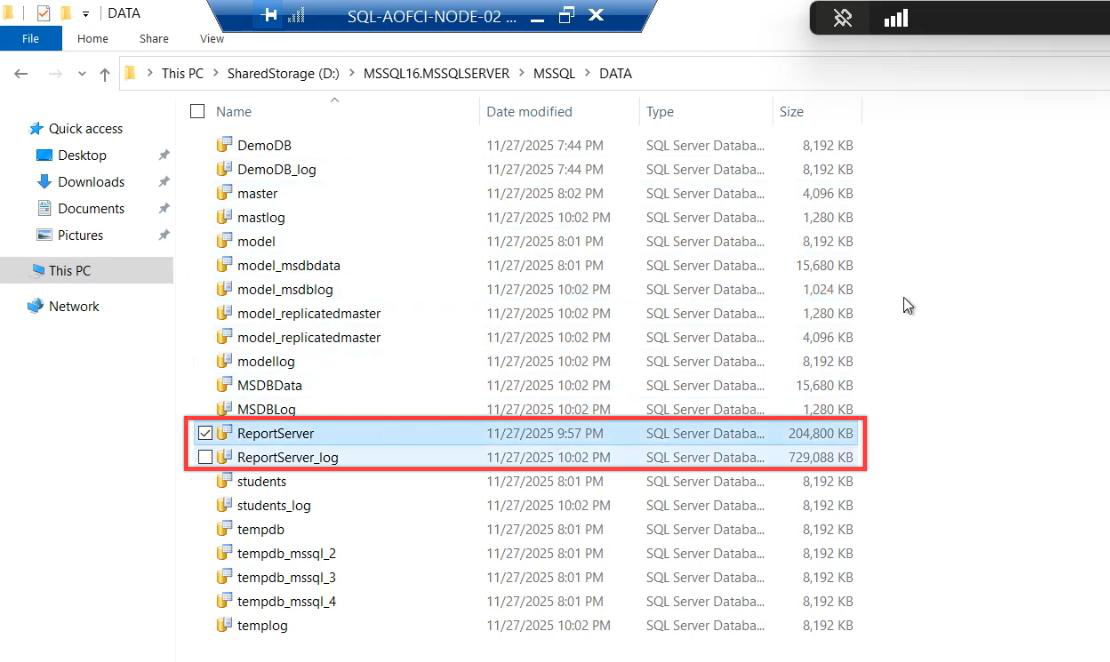Click the master database file icon
1110x662 pixels.
tap(224, 193)
